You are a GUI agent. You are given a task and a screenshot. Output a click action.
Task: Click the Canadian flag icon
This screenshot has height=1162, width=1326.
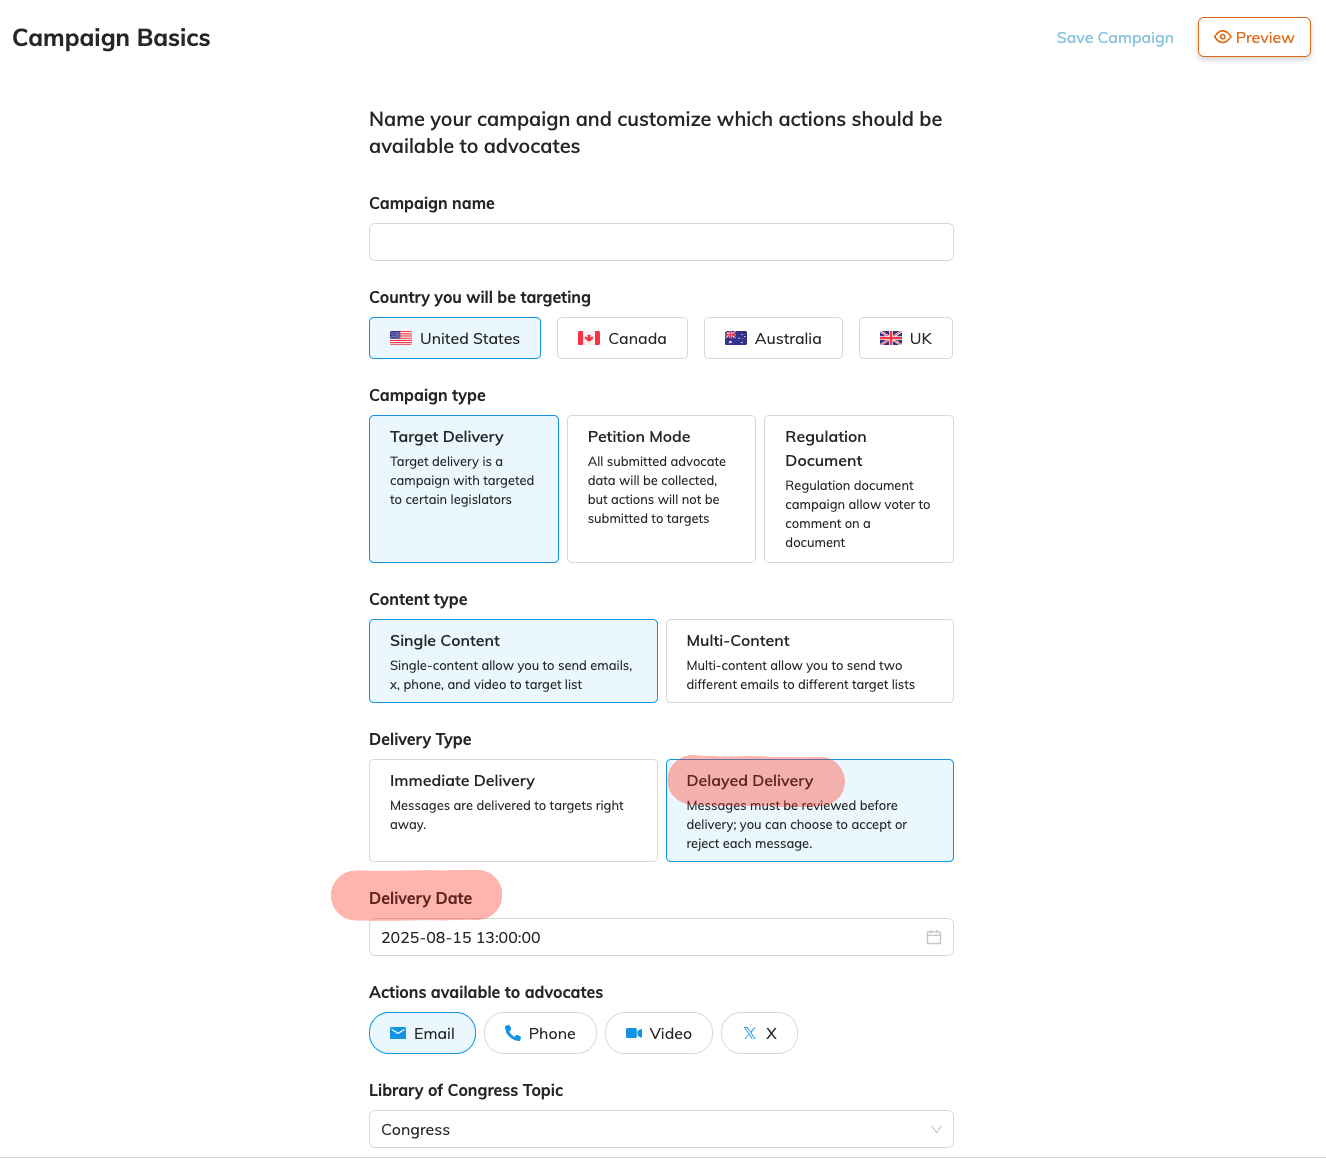(589, 338)
